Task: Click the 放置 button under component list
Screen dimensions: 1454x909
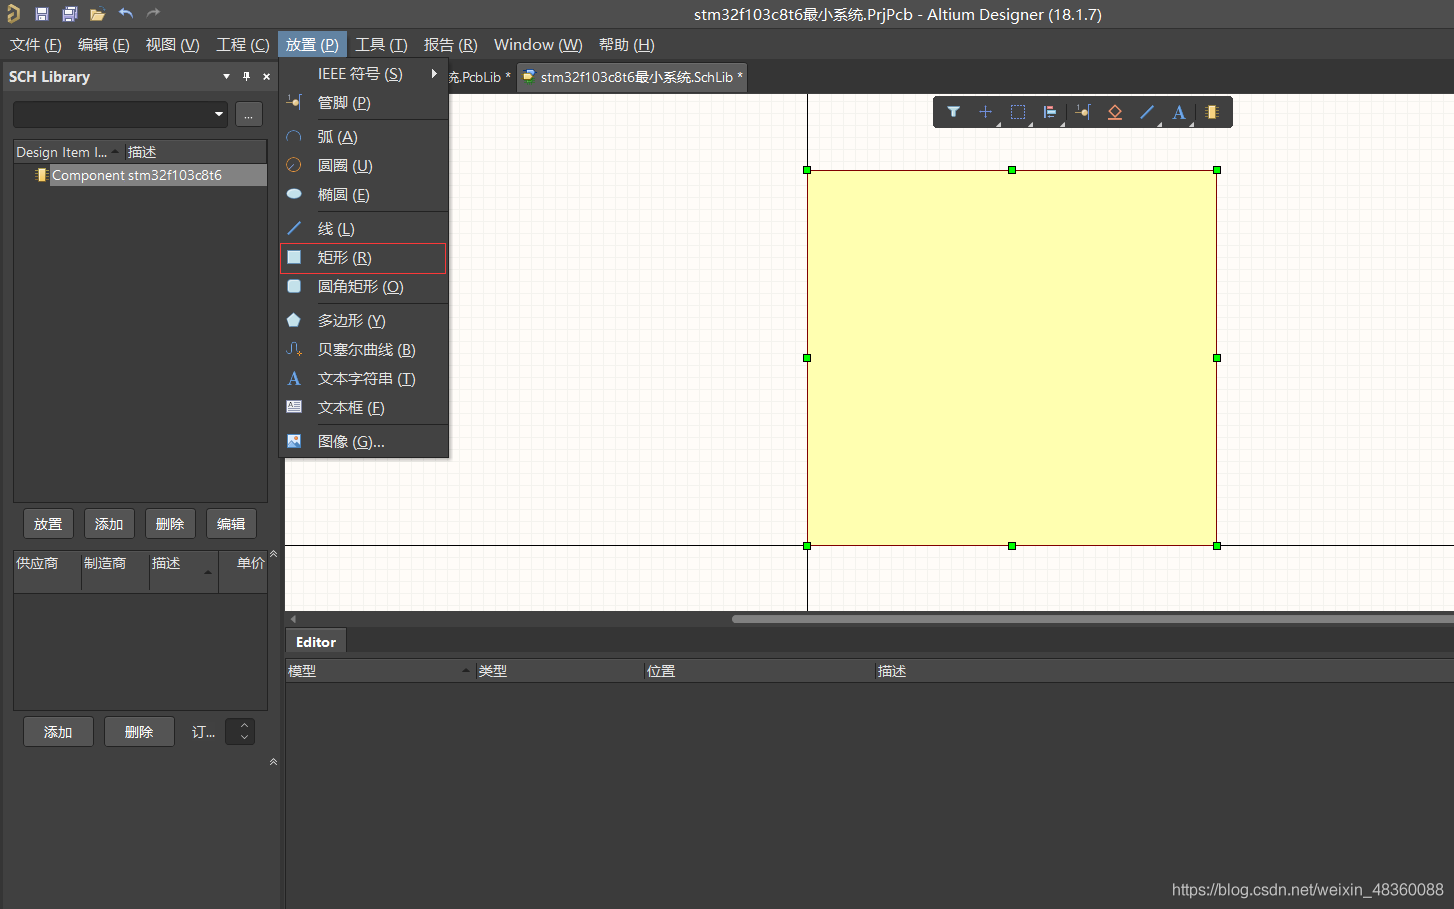Action: (x=48, y=524)
